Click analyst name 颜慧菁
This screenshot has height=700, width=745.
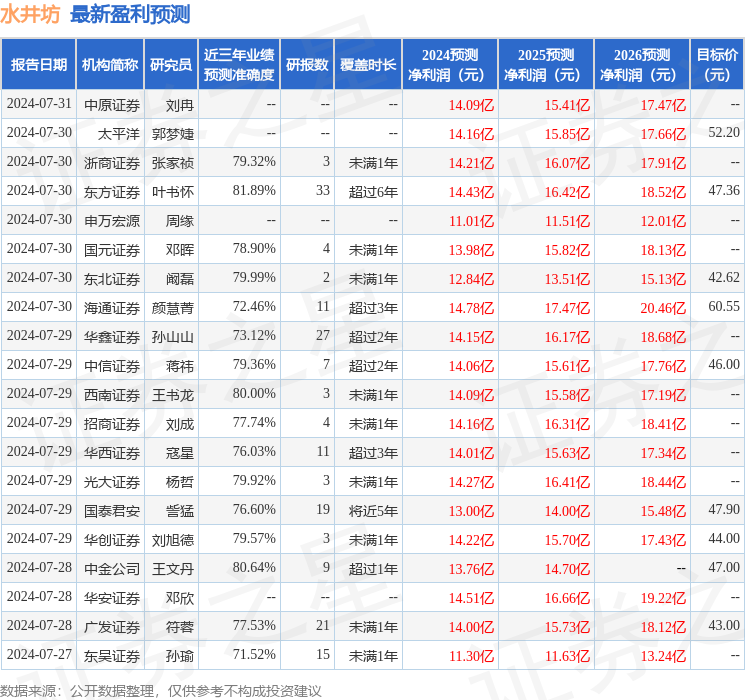click(173, 308)
